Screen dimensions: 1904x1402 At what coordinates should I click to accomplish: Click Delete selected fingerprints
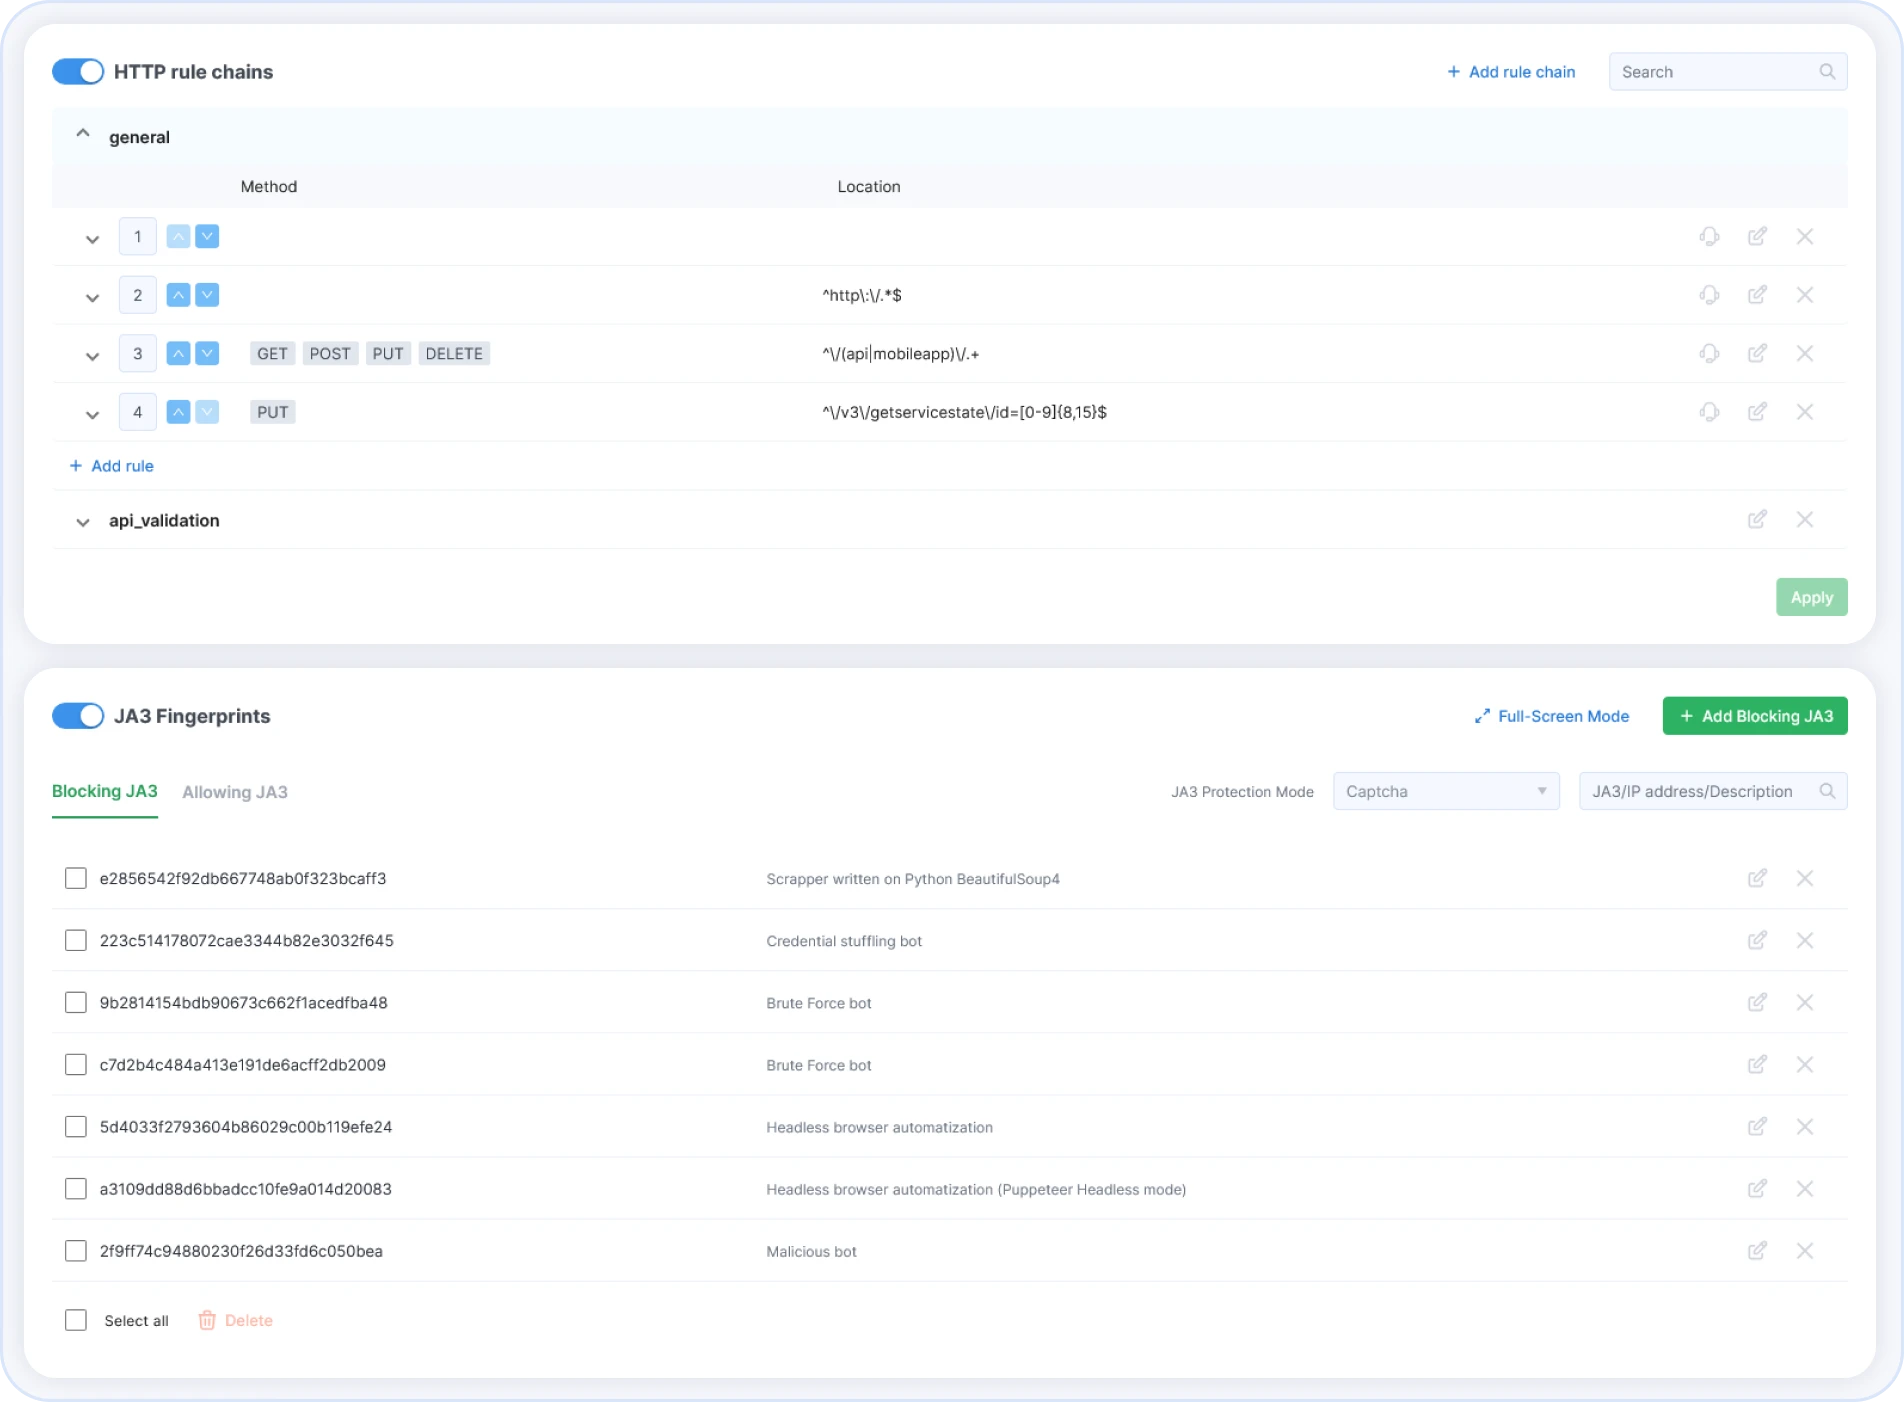(x=236, y=1321)
